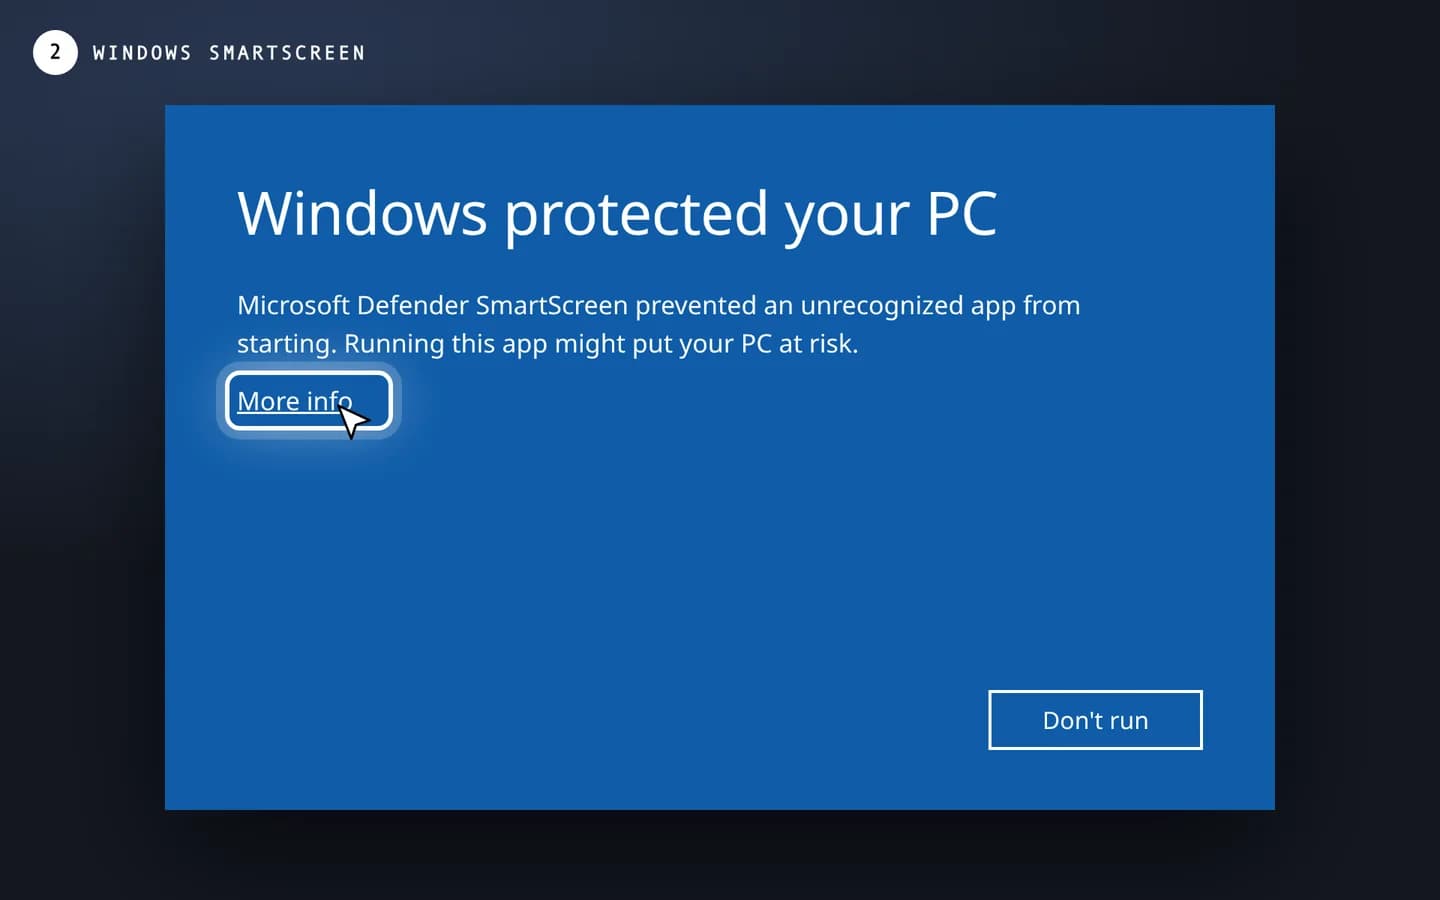Select the heading "Windows protected your PC"
Screen dimensions: 1440x900
point(617,213)
